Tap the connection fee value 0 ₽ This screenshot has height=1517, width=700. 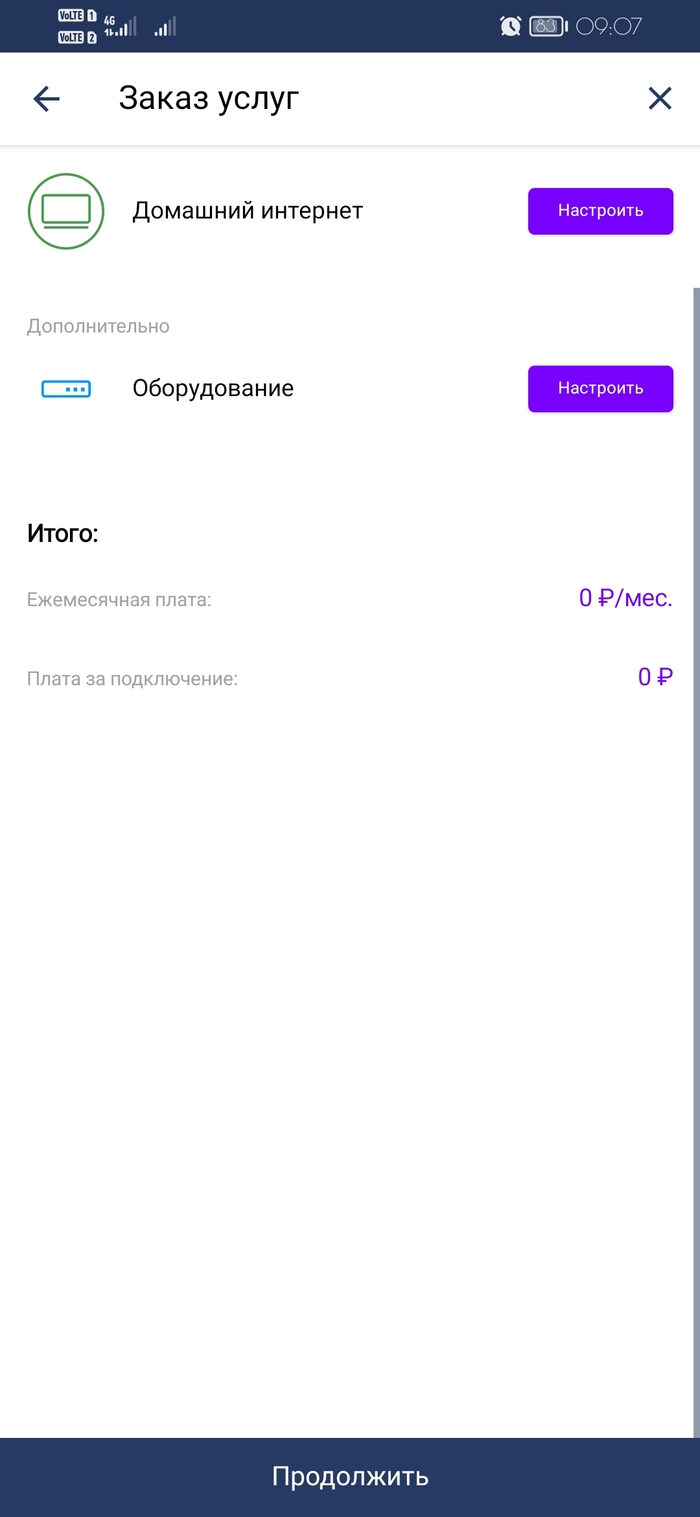[x=655, y=677]
